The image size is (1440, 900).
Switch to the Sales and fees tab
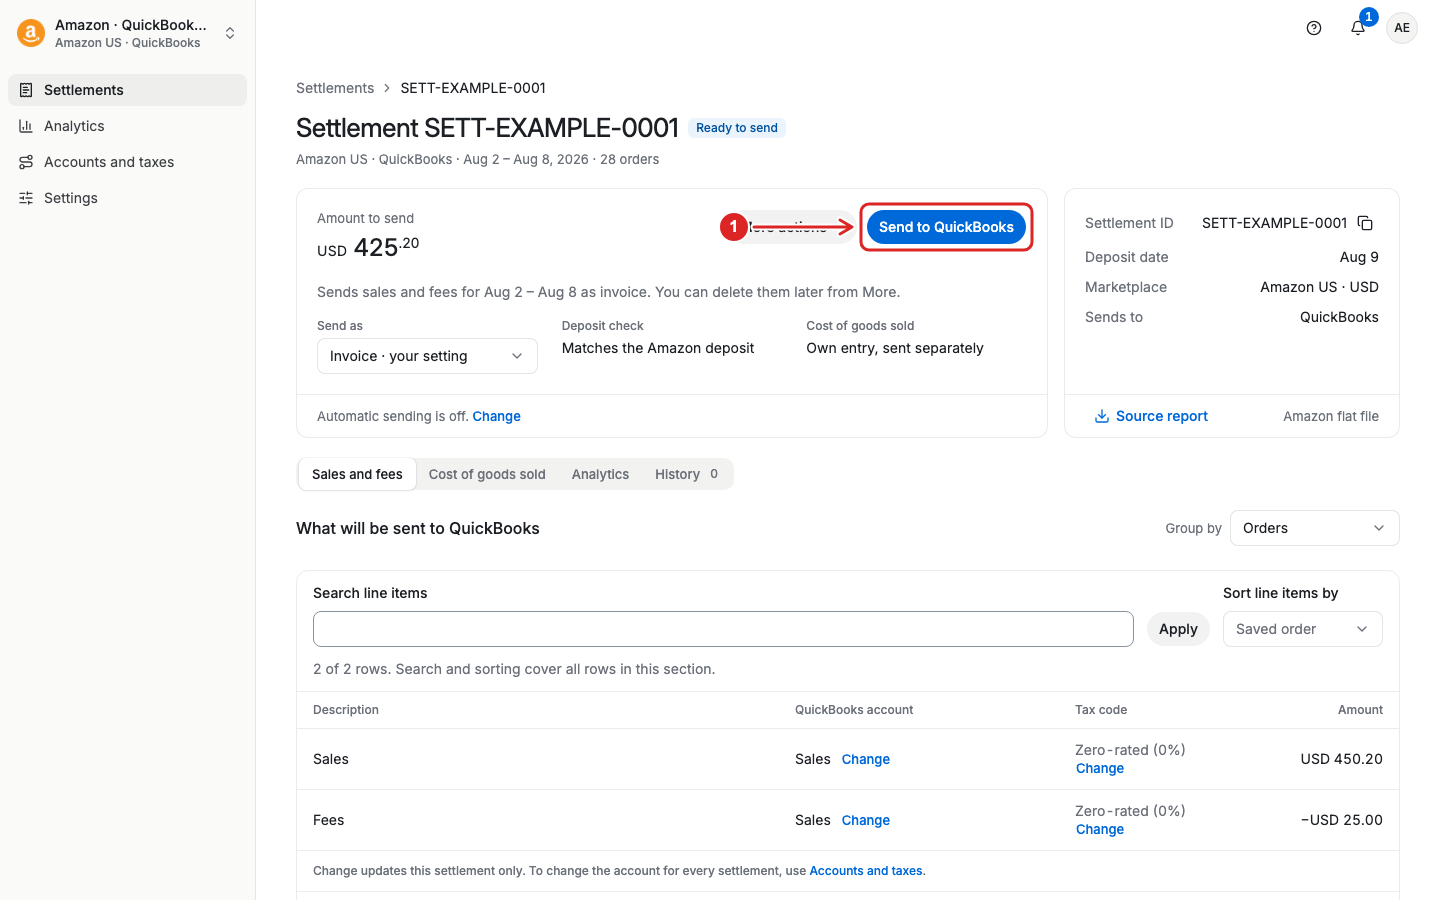[x=357, y=474]
